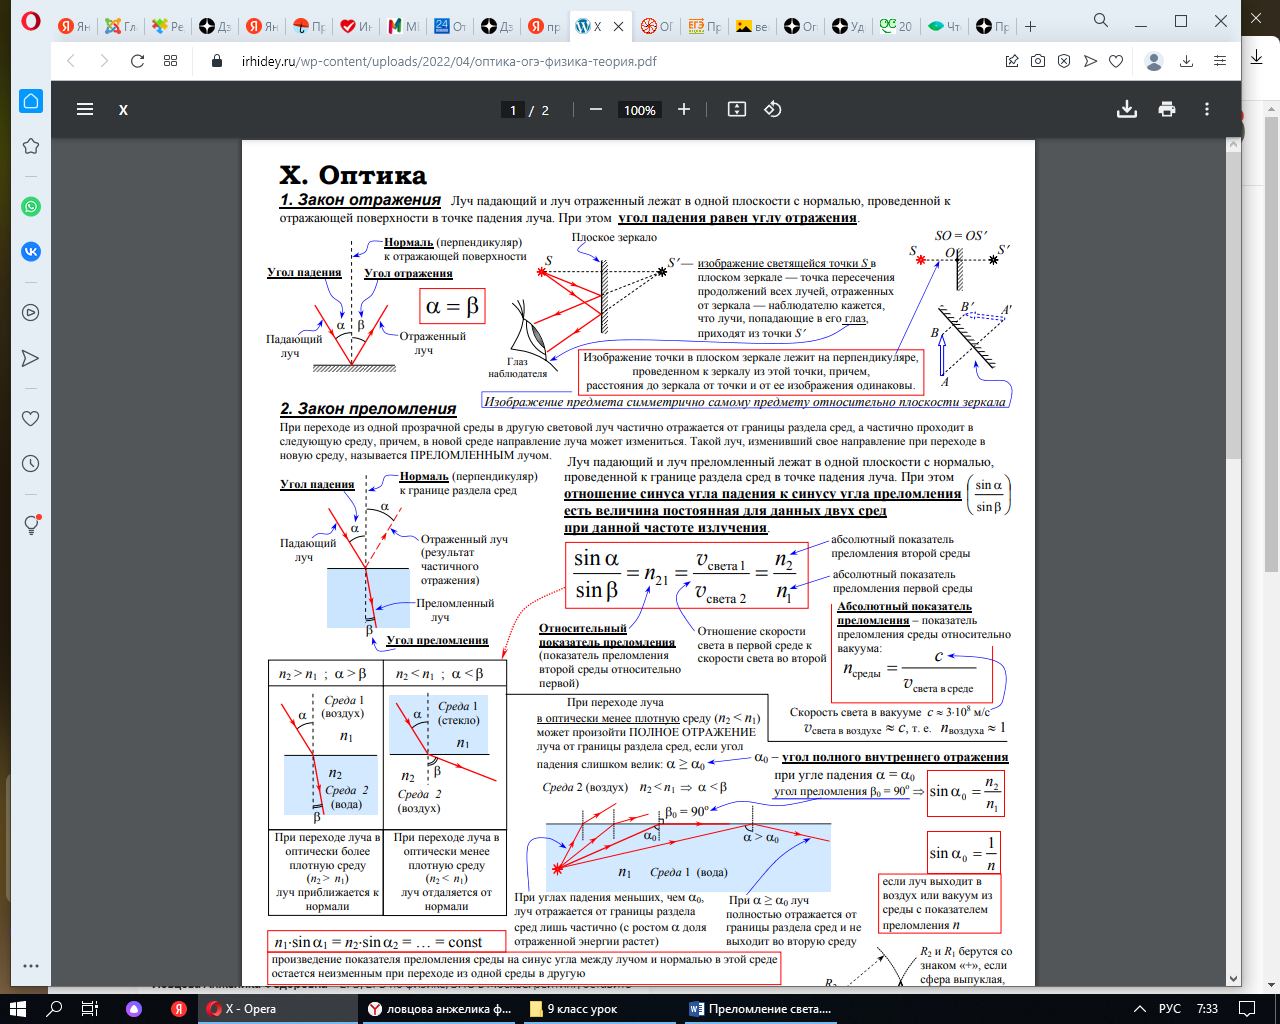
Task: Switch to the '20' tab
Action: (895, 27)
